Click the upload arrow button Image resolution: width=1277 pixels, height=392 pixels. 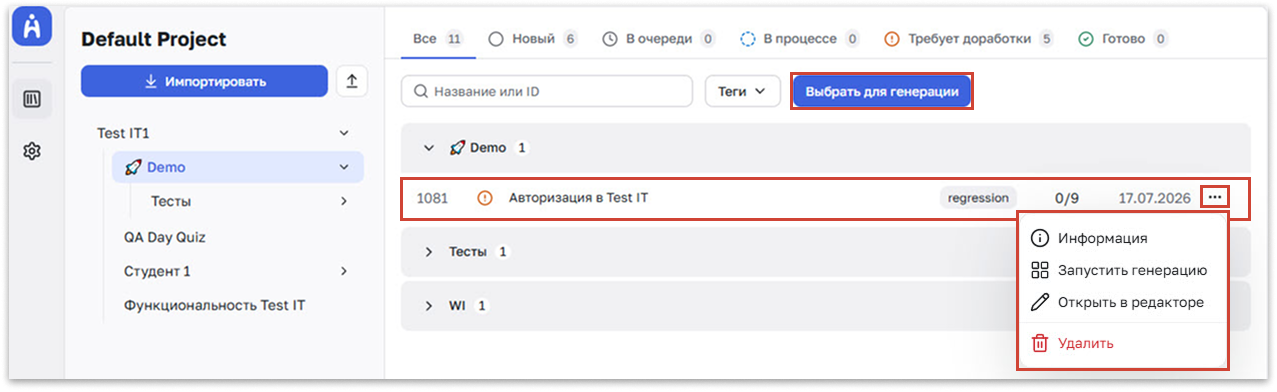pyautogui.click(x=351, y=82)
